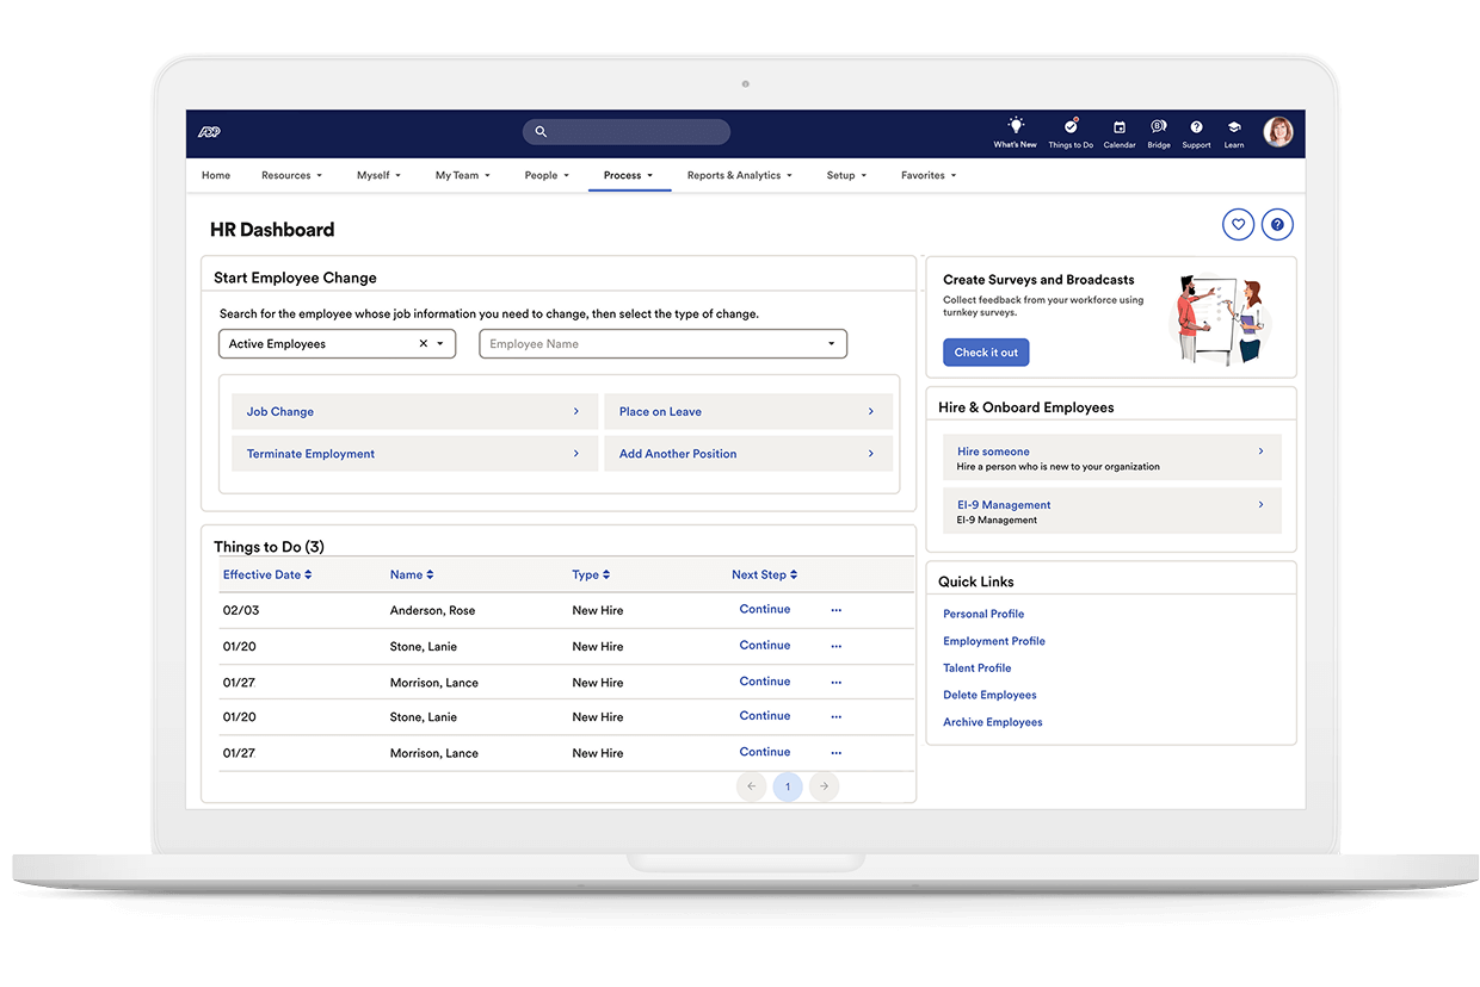The image size is (1480, 987).
Task: Open help with the question mark circle
Action: (x=1277, y=224)
